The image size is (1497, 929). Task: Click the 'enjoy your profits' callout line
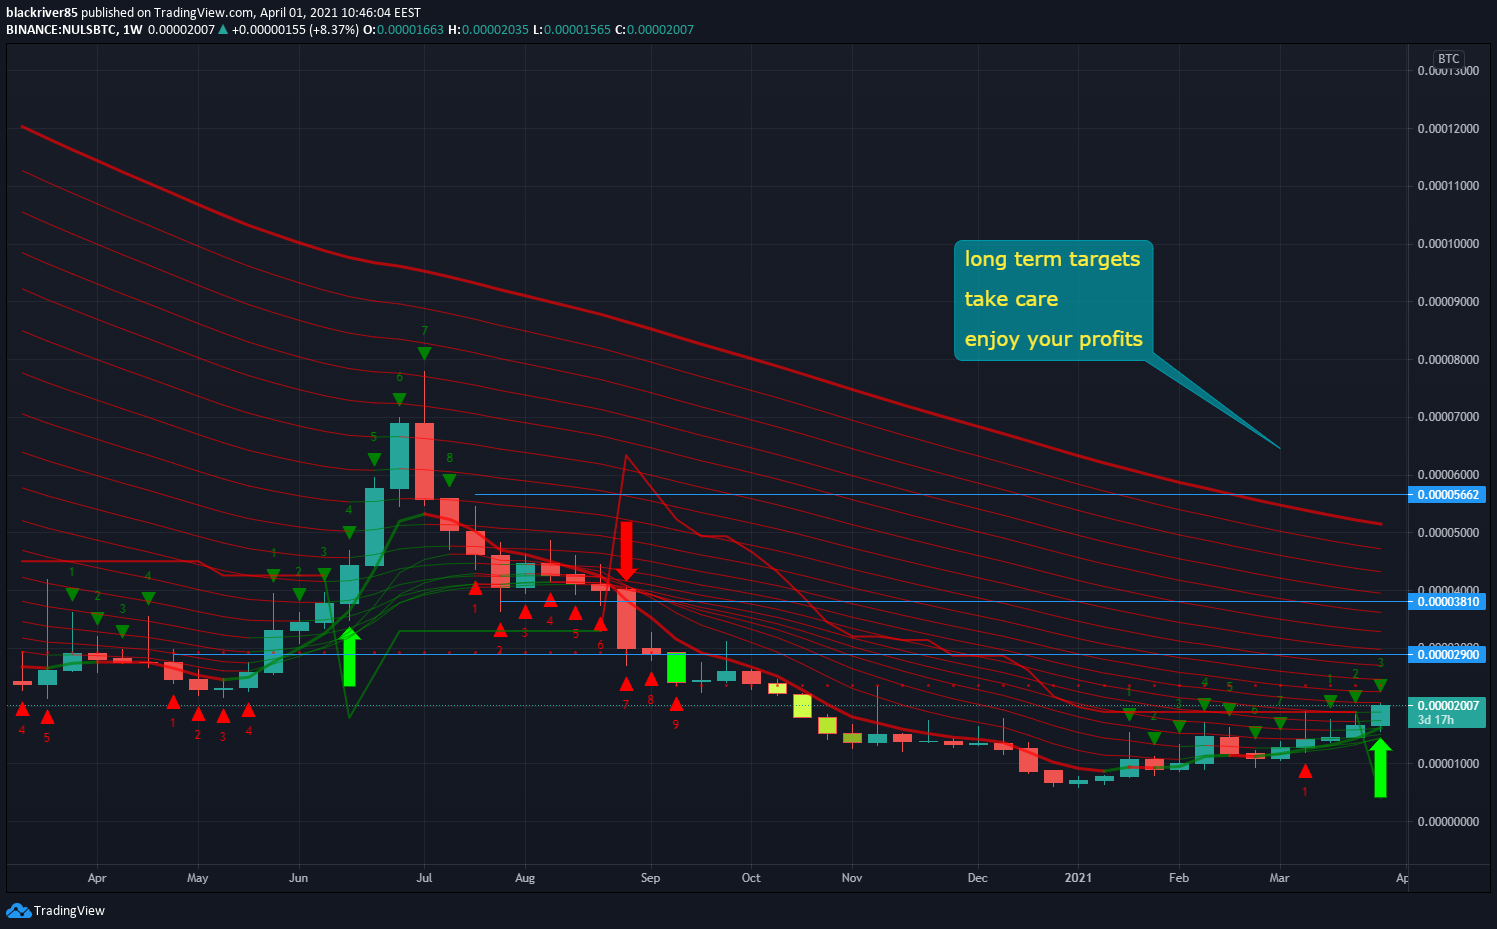click(1053, 339)
